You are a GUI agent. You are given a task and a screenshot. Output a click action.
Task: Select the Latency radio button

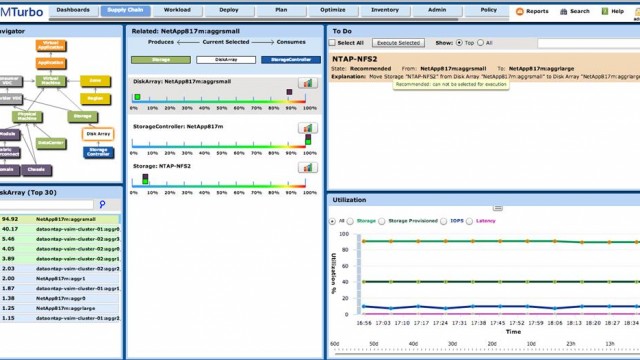point(469,221)
